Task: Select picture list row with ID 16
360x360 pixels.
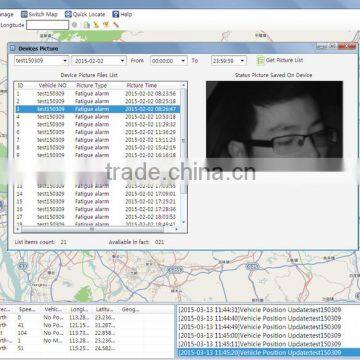Action: click(98, 209)
